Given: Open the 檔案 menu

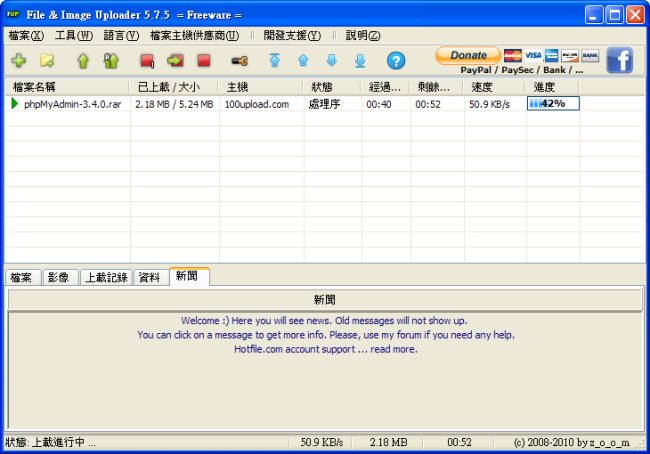Looking at the screenshot, I should coord(25,35).
